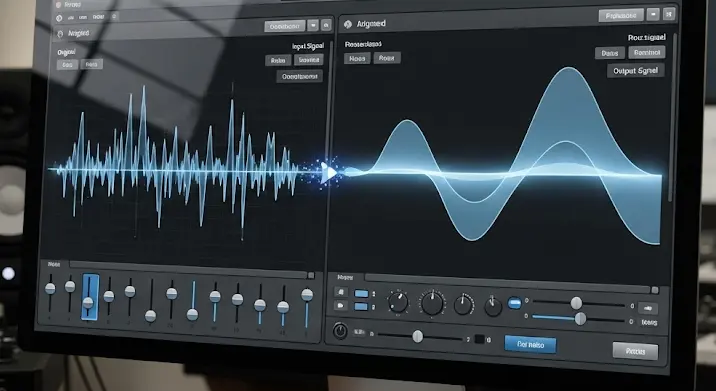Click the Output Signal button
The height and width of the screenshot is (391, 716).
[x=635, y=71]
